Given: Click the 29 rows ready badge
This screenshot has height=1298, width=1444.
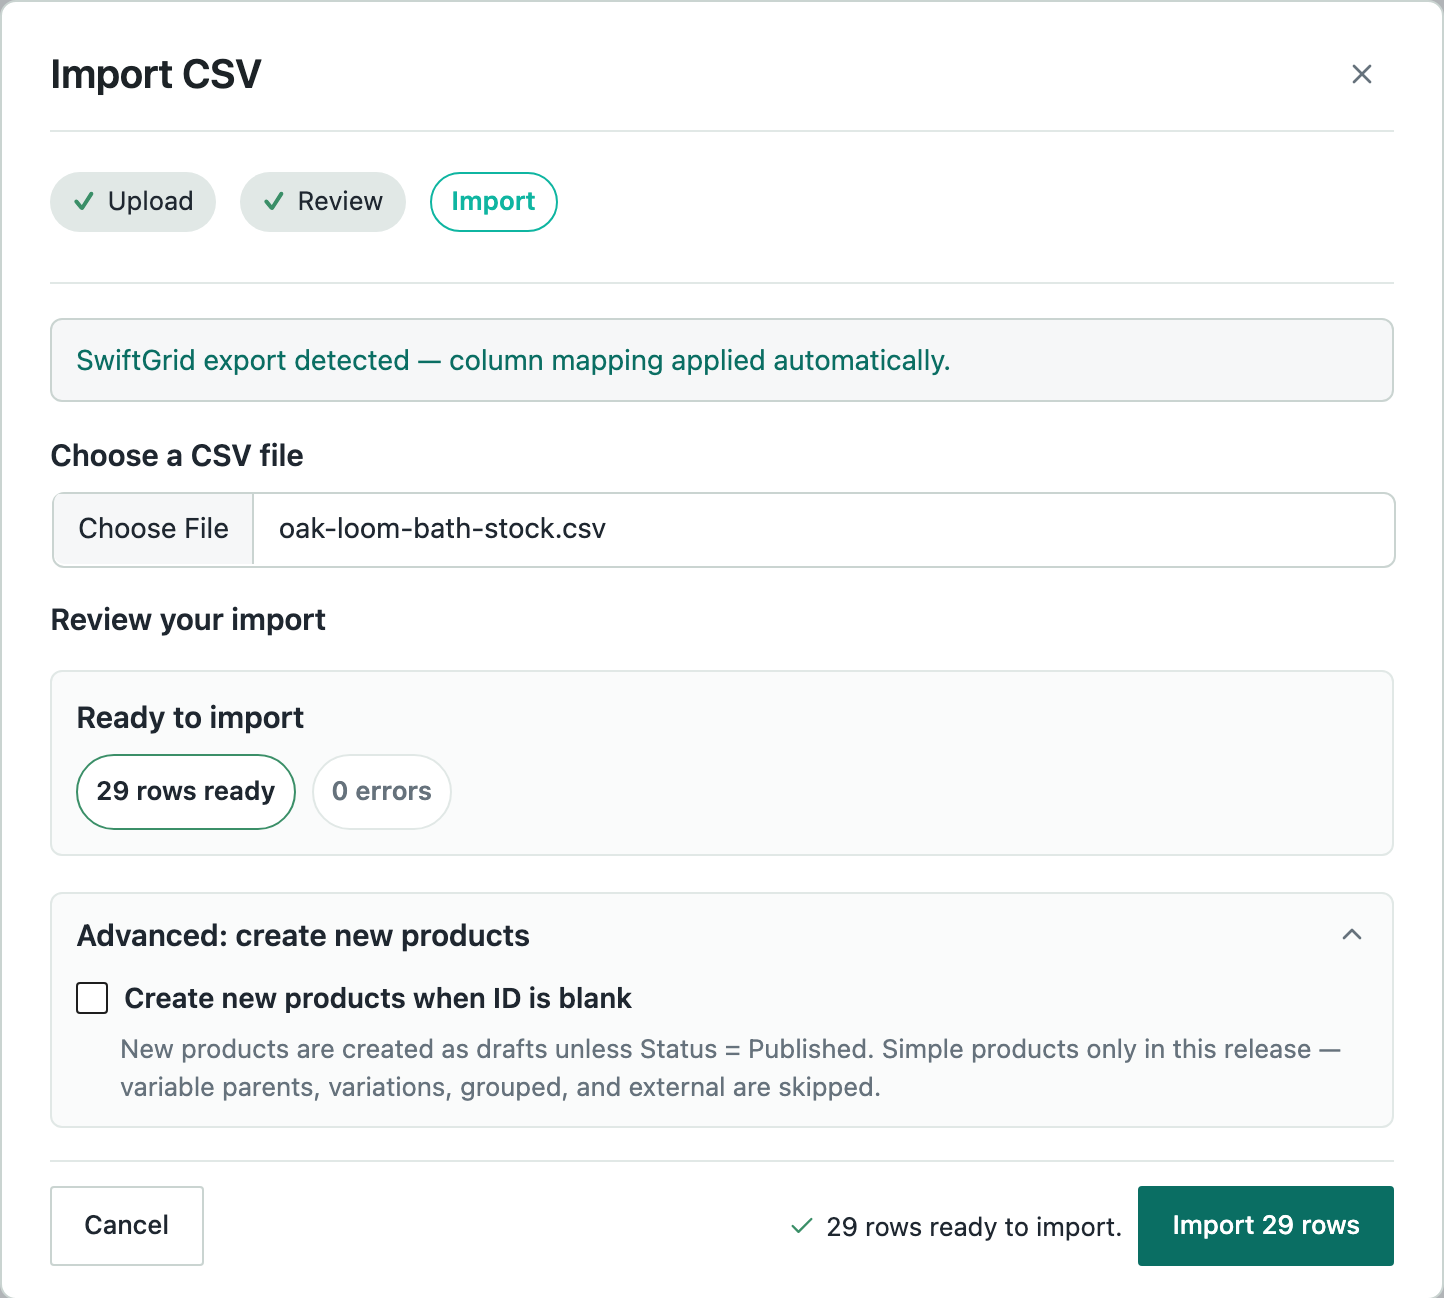Looking at the screenshot, I should click(186, 792).
